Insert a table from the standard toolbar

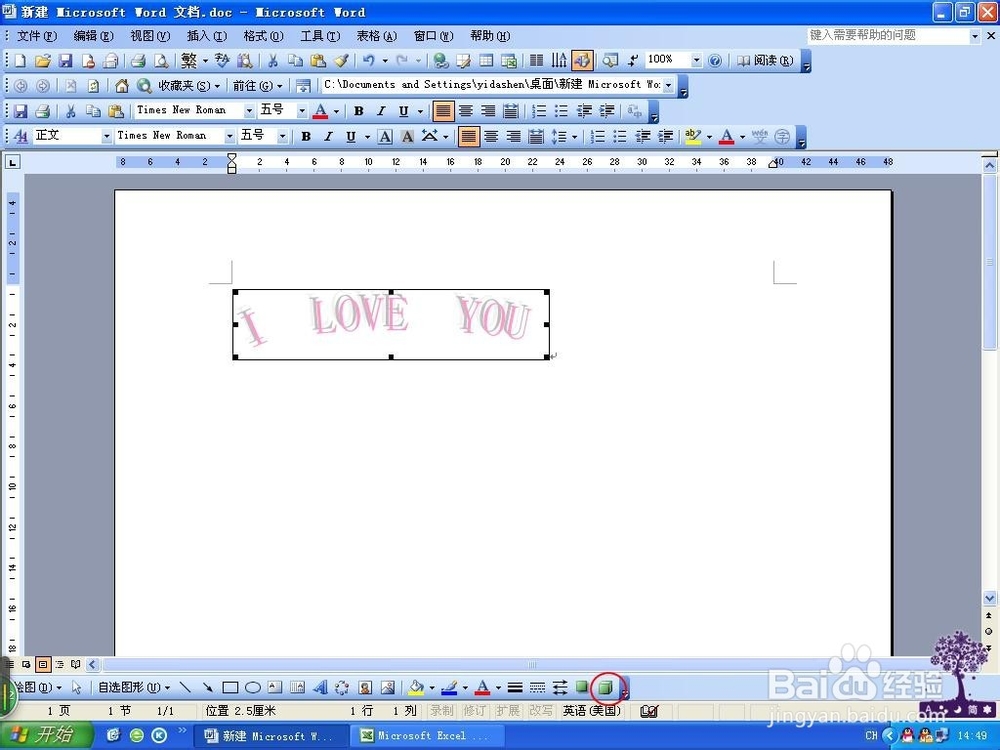(486, 61)
